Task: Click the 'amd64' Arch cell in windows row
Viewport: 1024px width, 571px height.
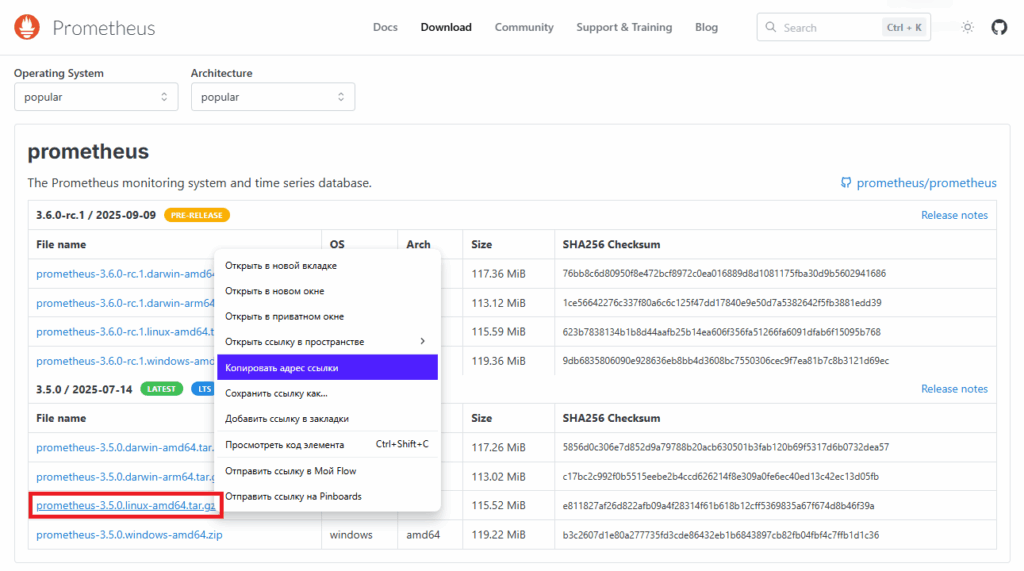Action: click(x=423, y=534)
